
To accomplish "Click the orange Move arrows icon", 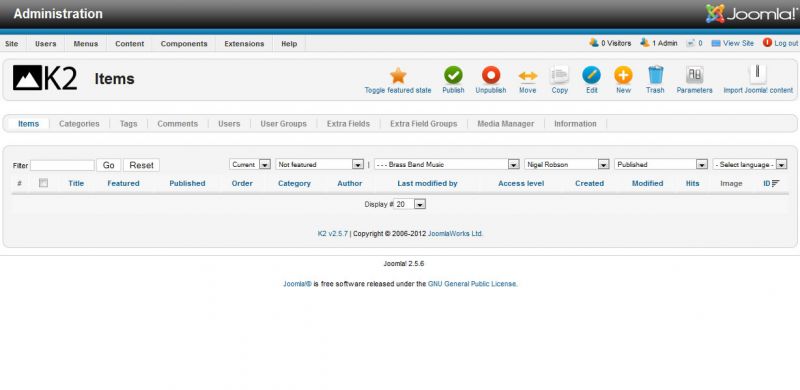I will pos(528,76).
